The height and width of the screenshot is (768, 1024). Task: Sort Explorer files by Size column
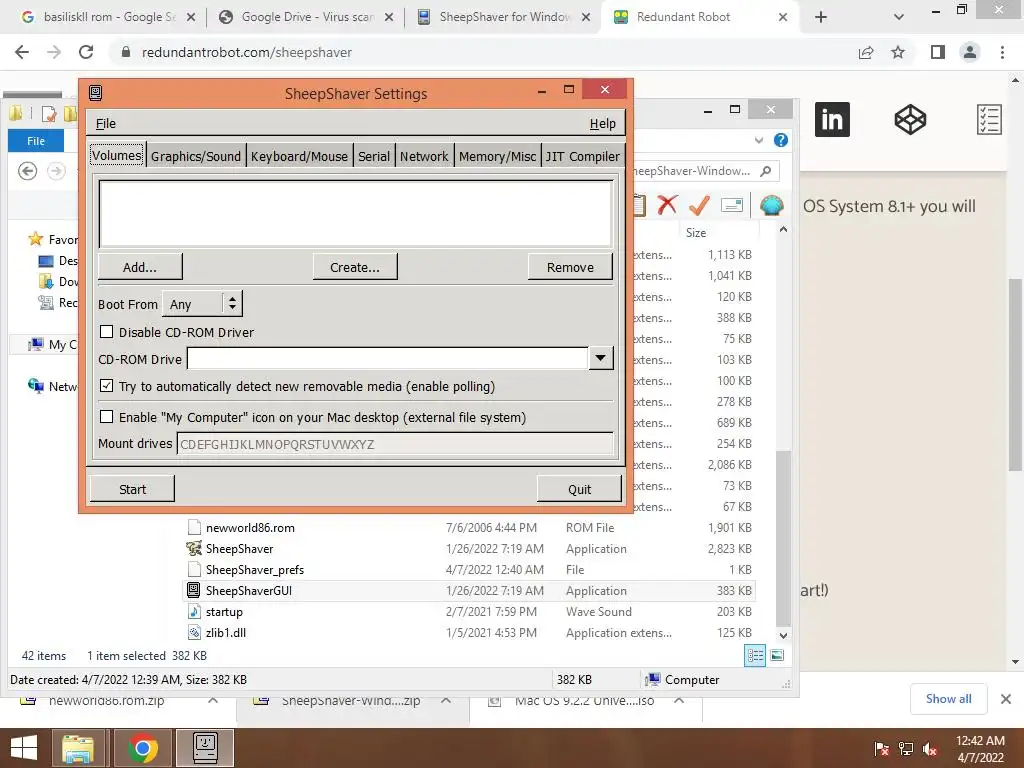click(696, 232)
